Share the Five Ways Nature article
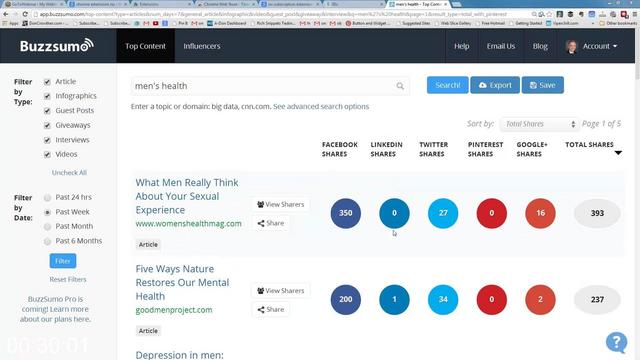 [271, 310]
